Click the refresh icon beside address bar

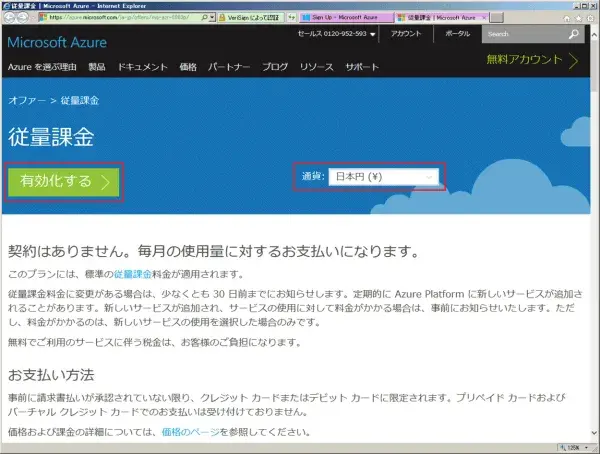tap(292, 17)
